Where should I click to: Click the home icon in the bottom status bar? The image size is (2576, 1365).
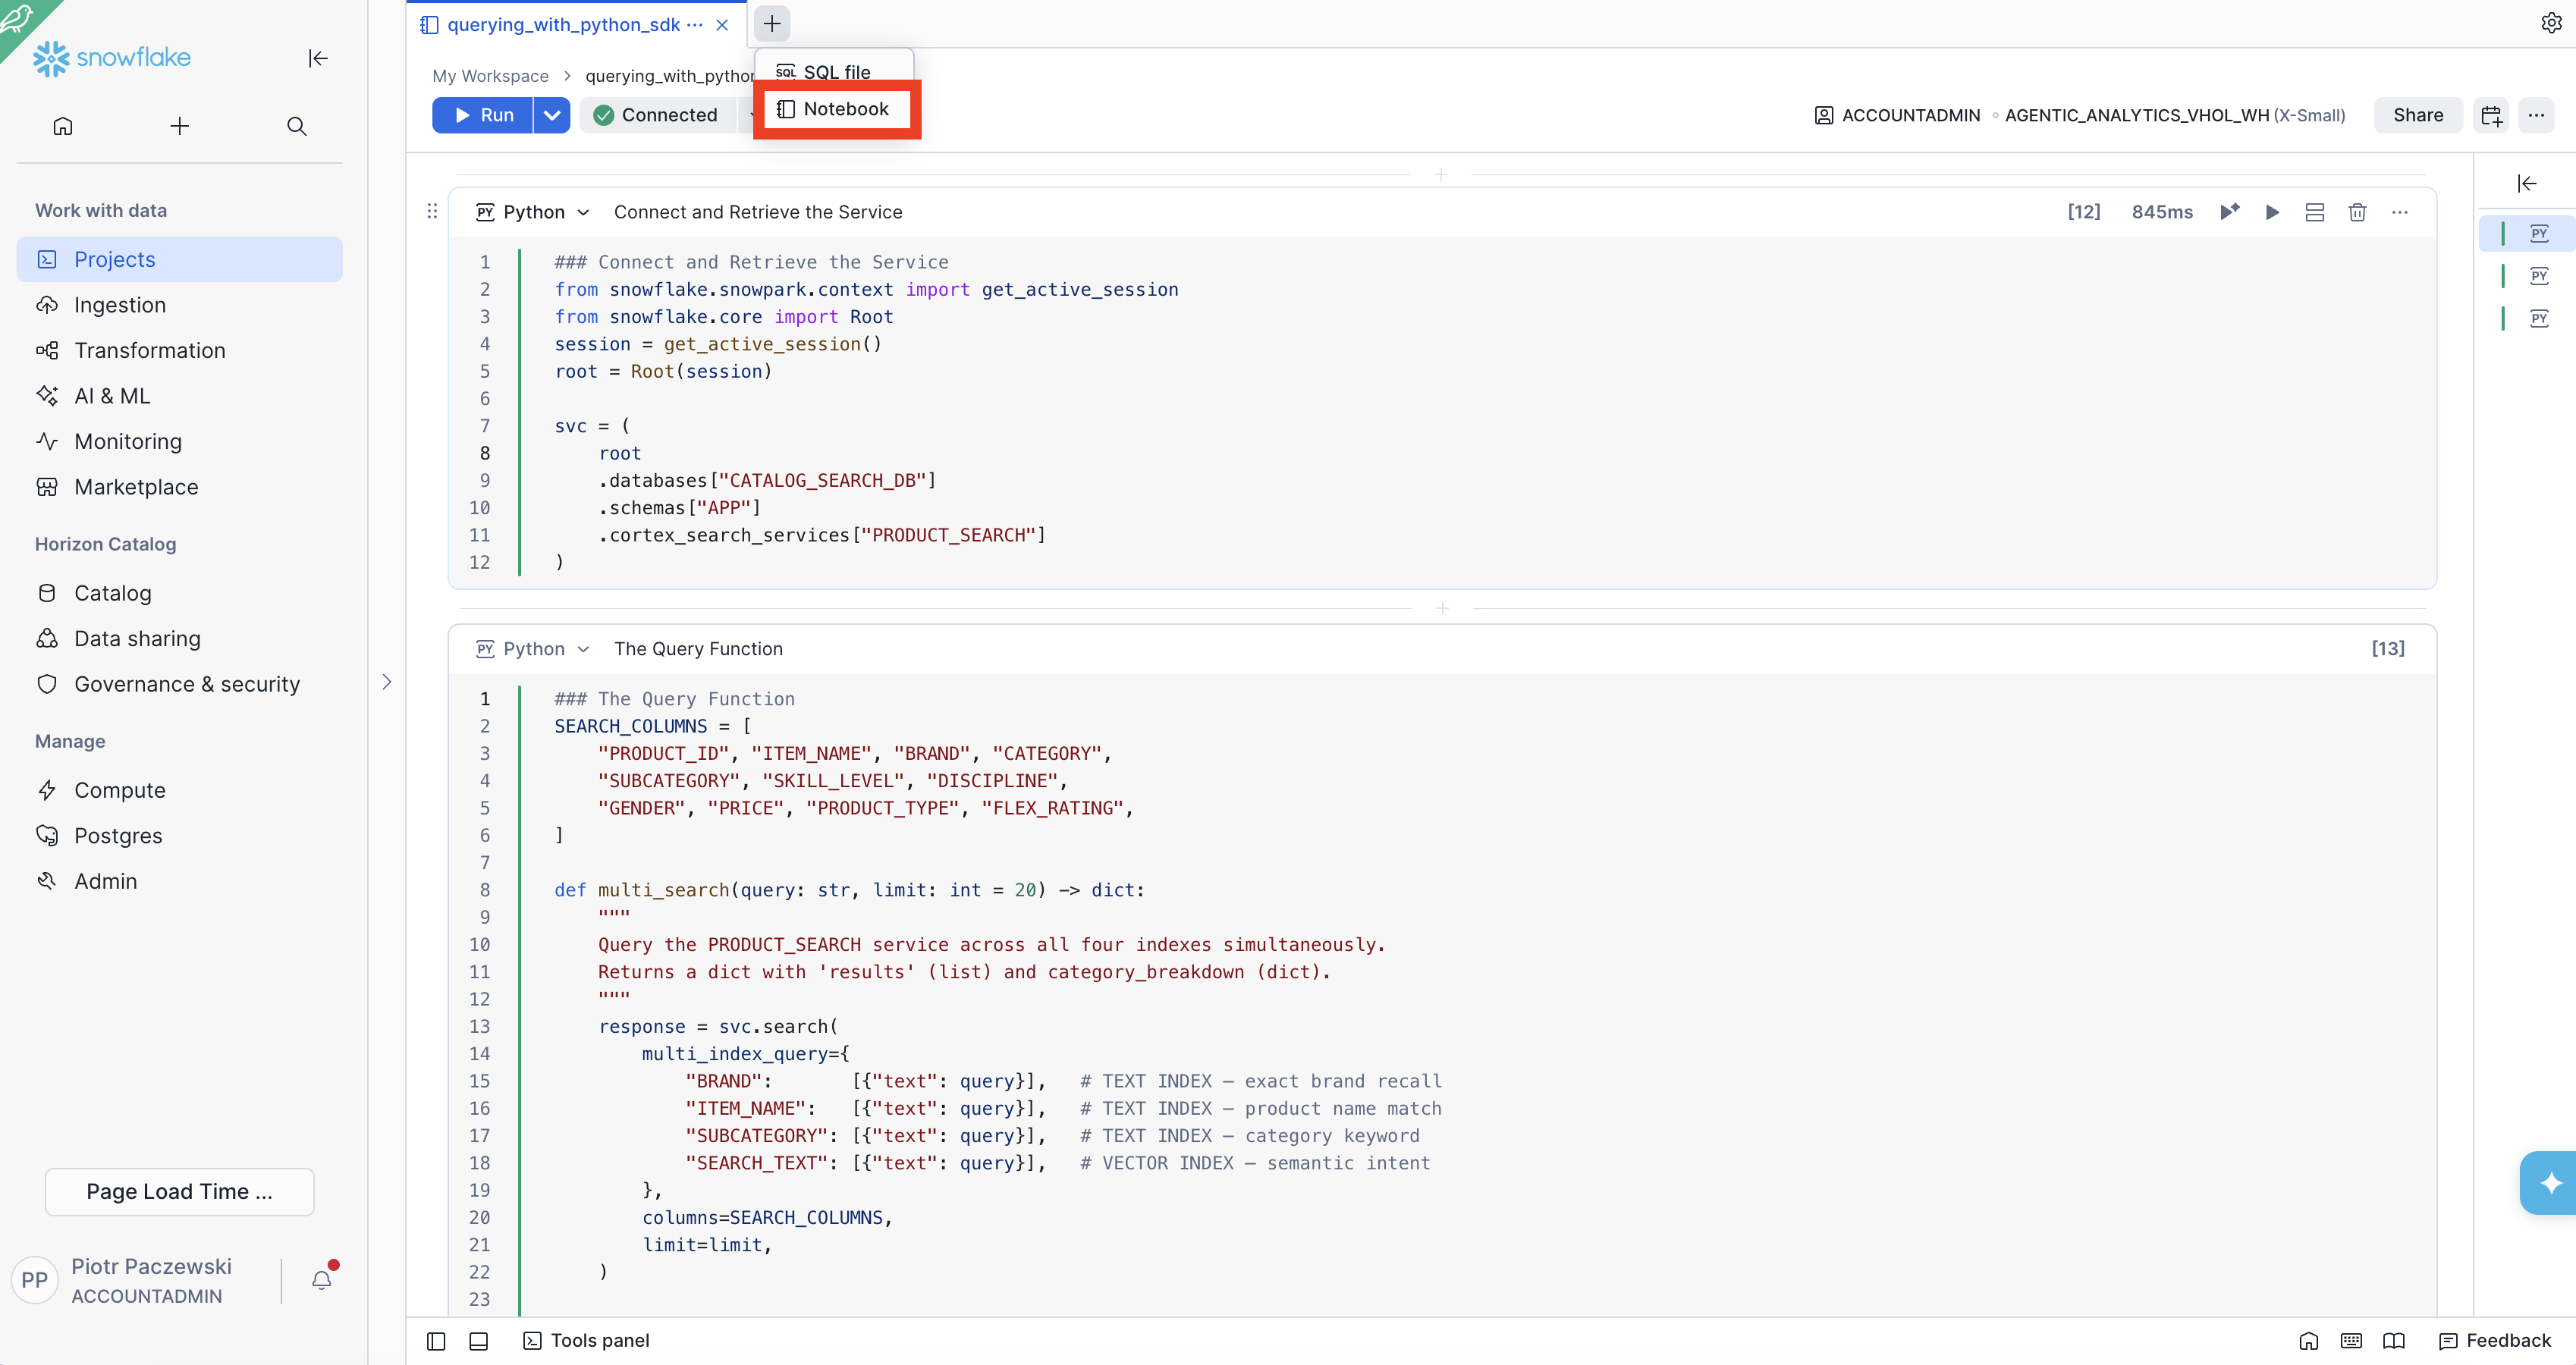[x=2309, y=1341]
